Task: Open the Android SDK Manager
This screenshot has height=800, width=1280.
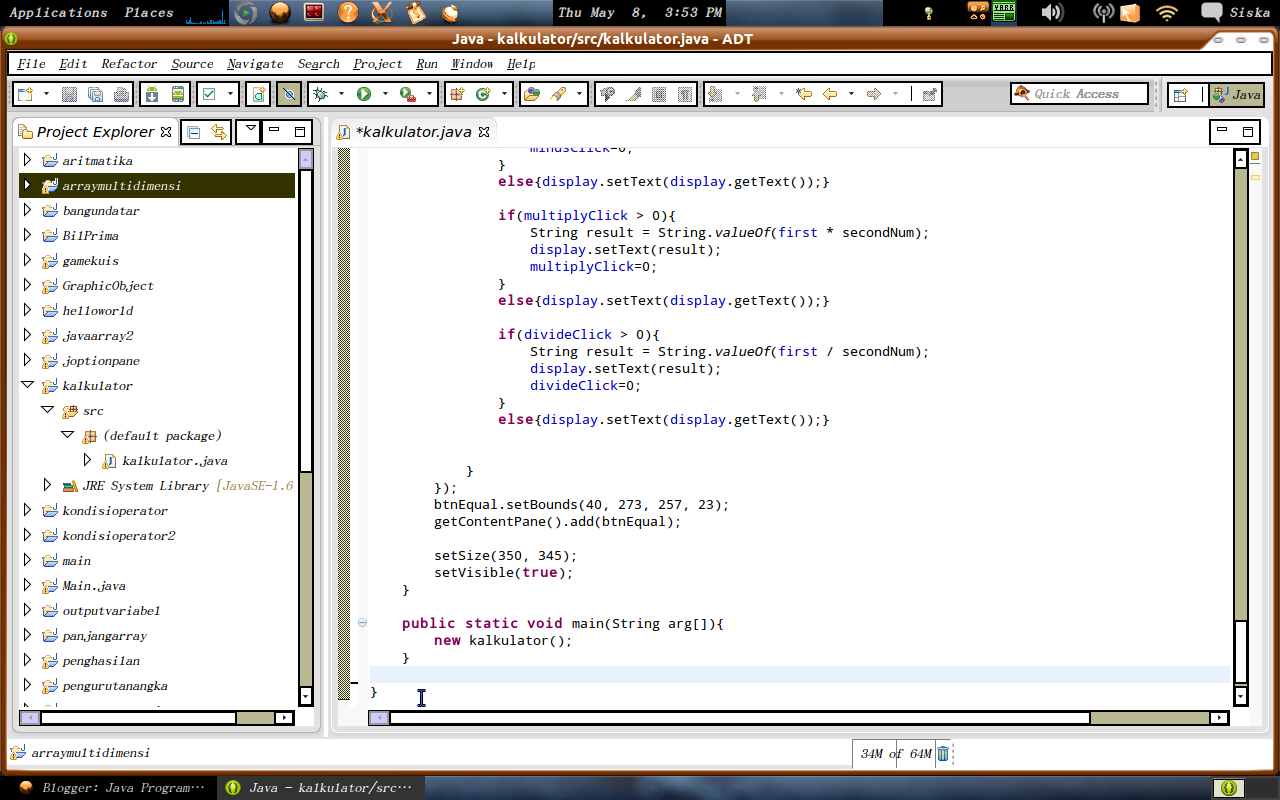Action: click(152, 93)
